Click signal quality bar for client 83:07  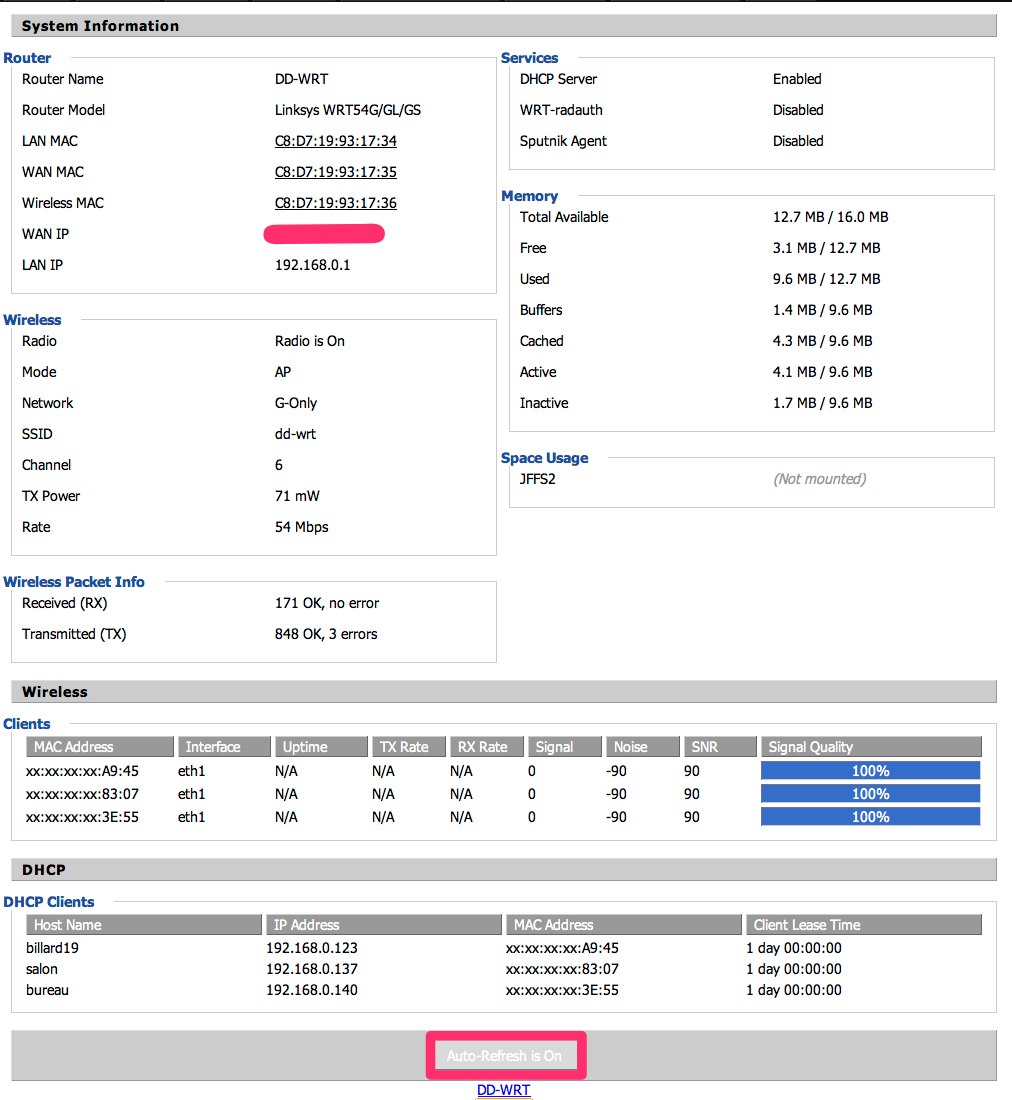pos(870,793)
